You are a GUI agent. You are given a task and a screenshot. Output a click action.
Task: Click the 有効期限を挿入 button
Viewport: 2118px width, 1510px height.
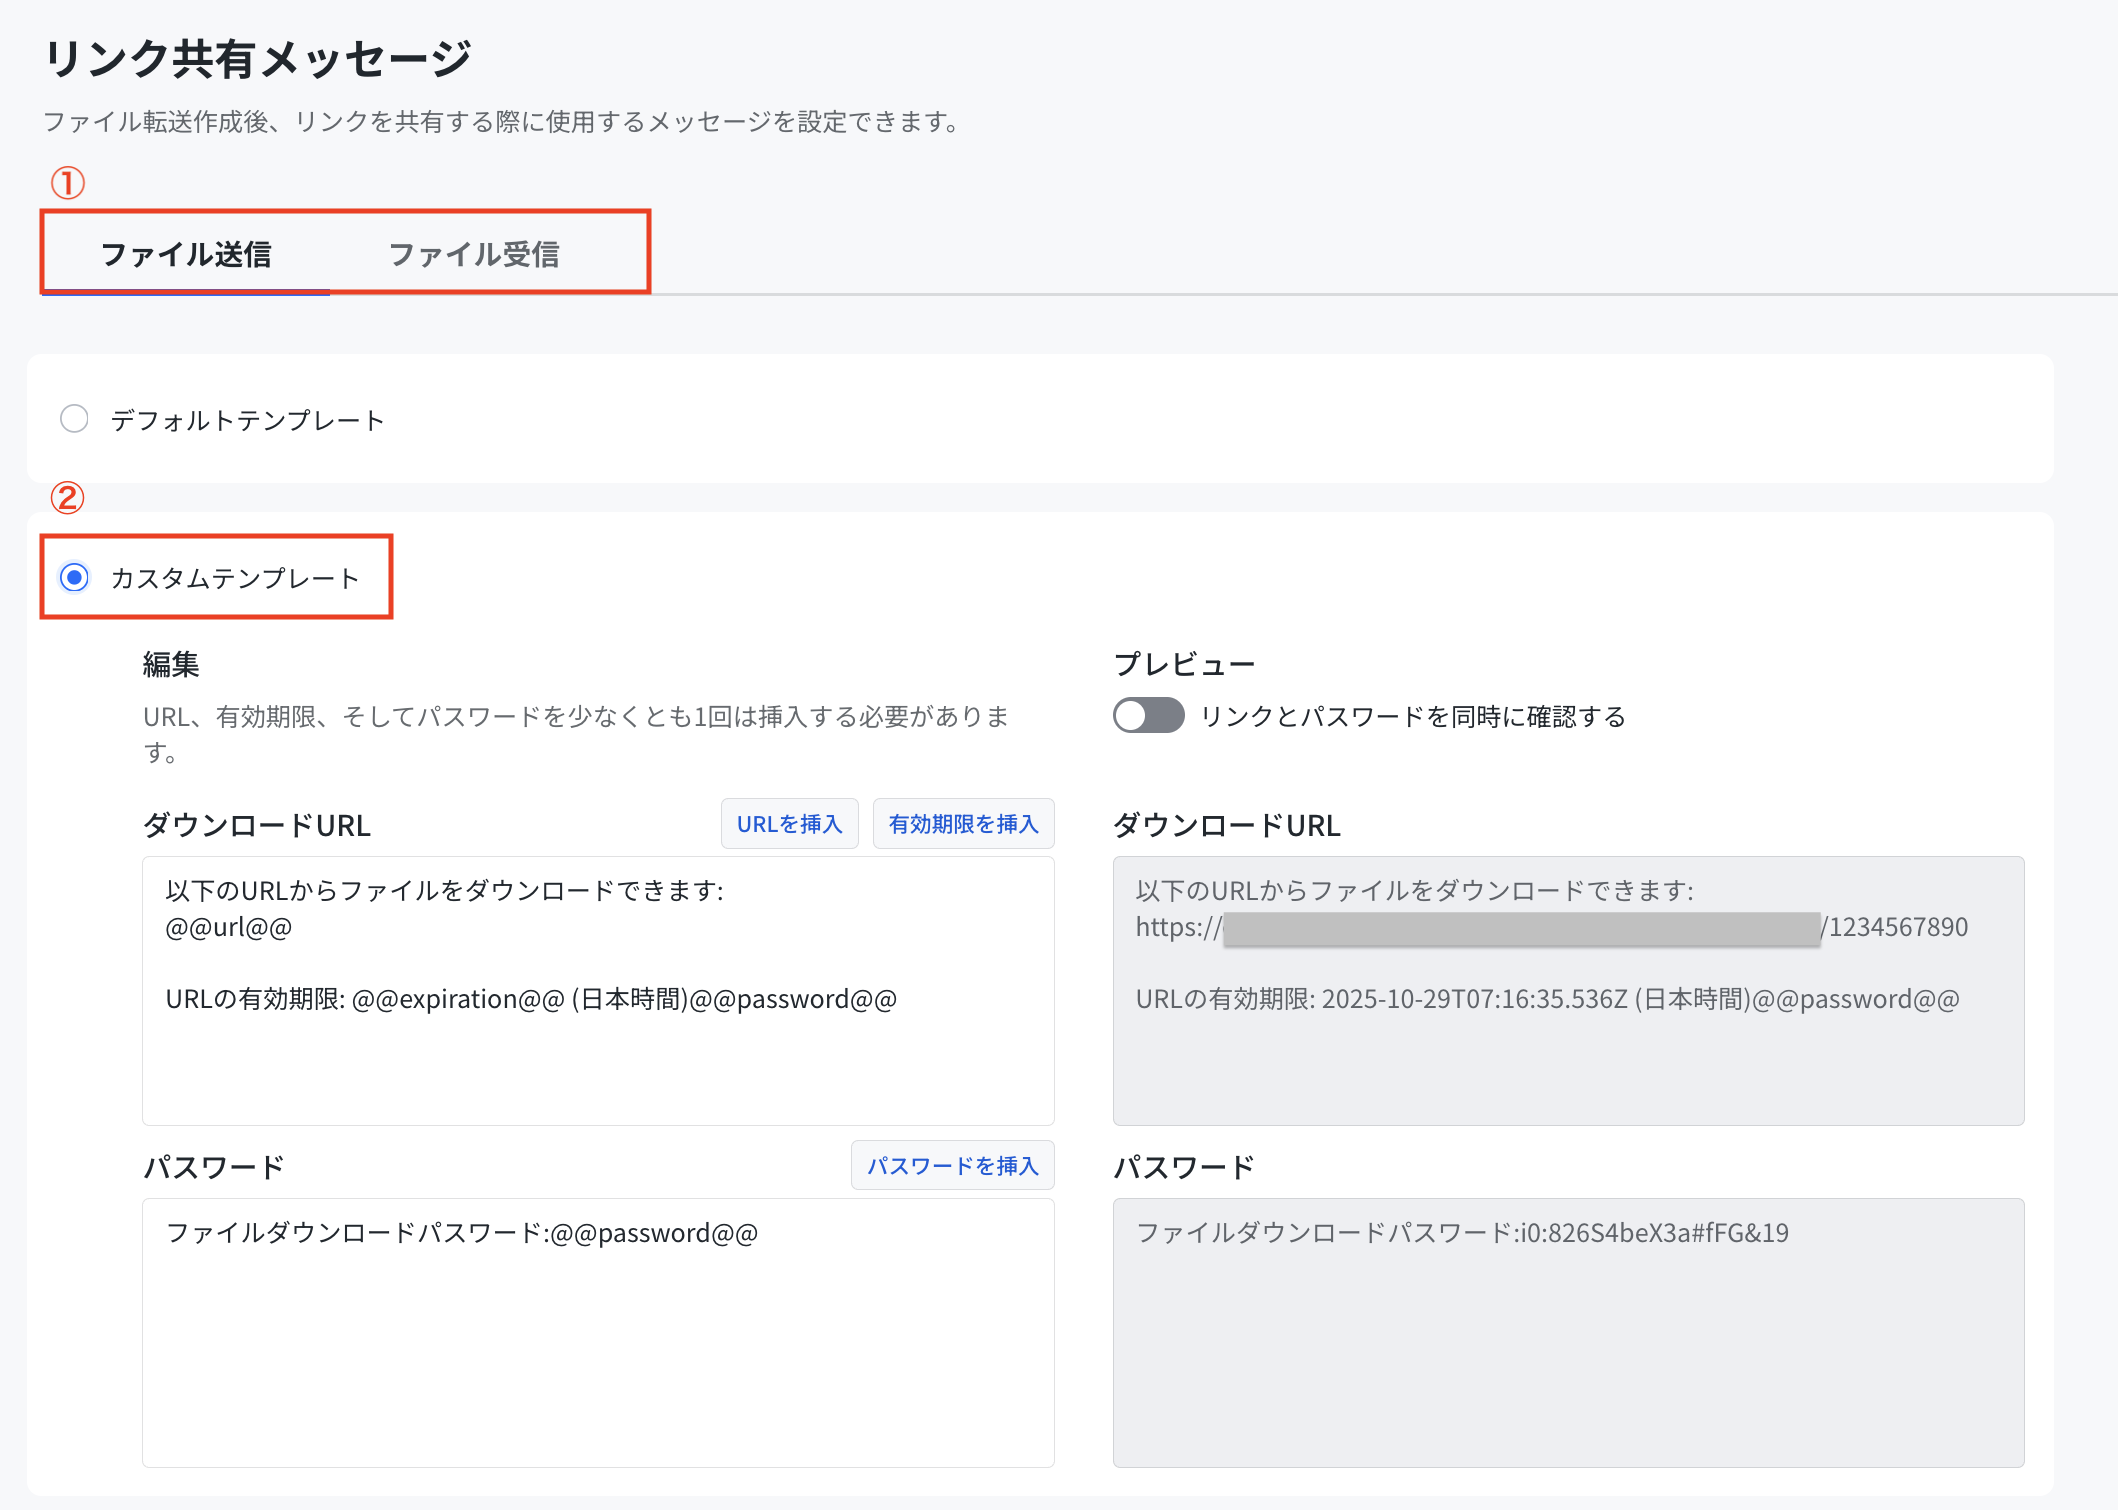pos(963,823)
